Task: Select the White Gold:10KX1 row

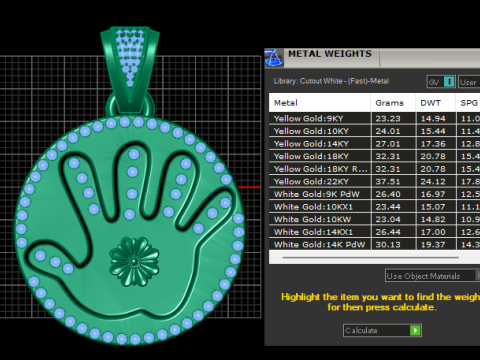Action: pos(374,207)
